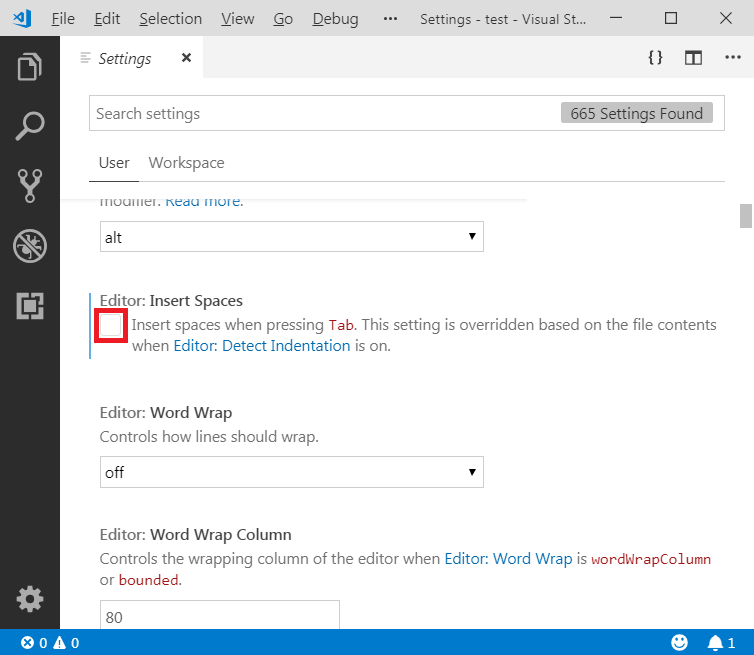This screenshot has width=754, height=655.
Task: Click the 'Editor: Insert Spaces' setting title
Action: [171, 301]
